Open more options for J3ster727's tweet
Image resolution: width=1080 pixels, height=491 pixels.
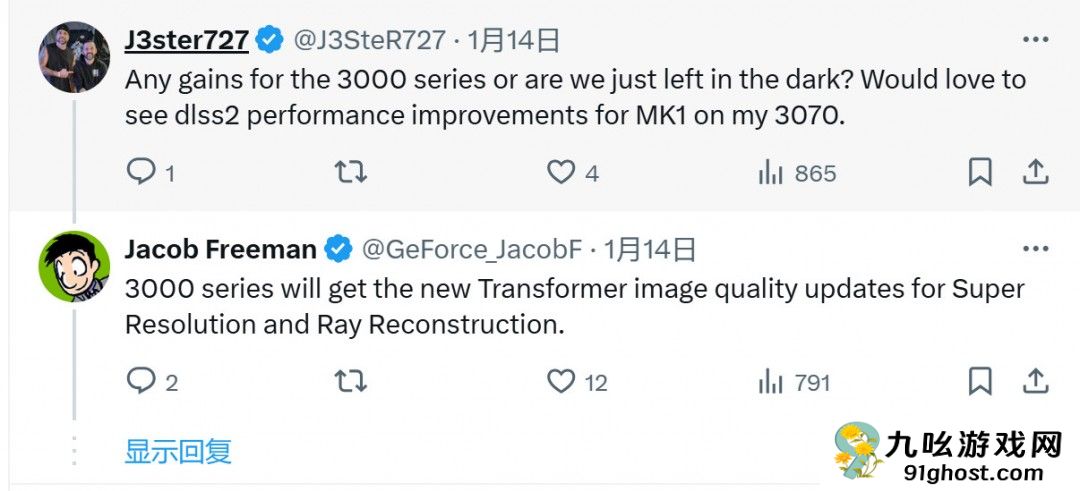pos(1035,40)
